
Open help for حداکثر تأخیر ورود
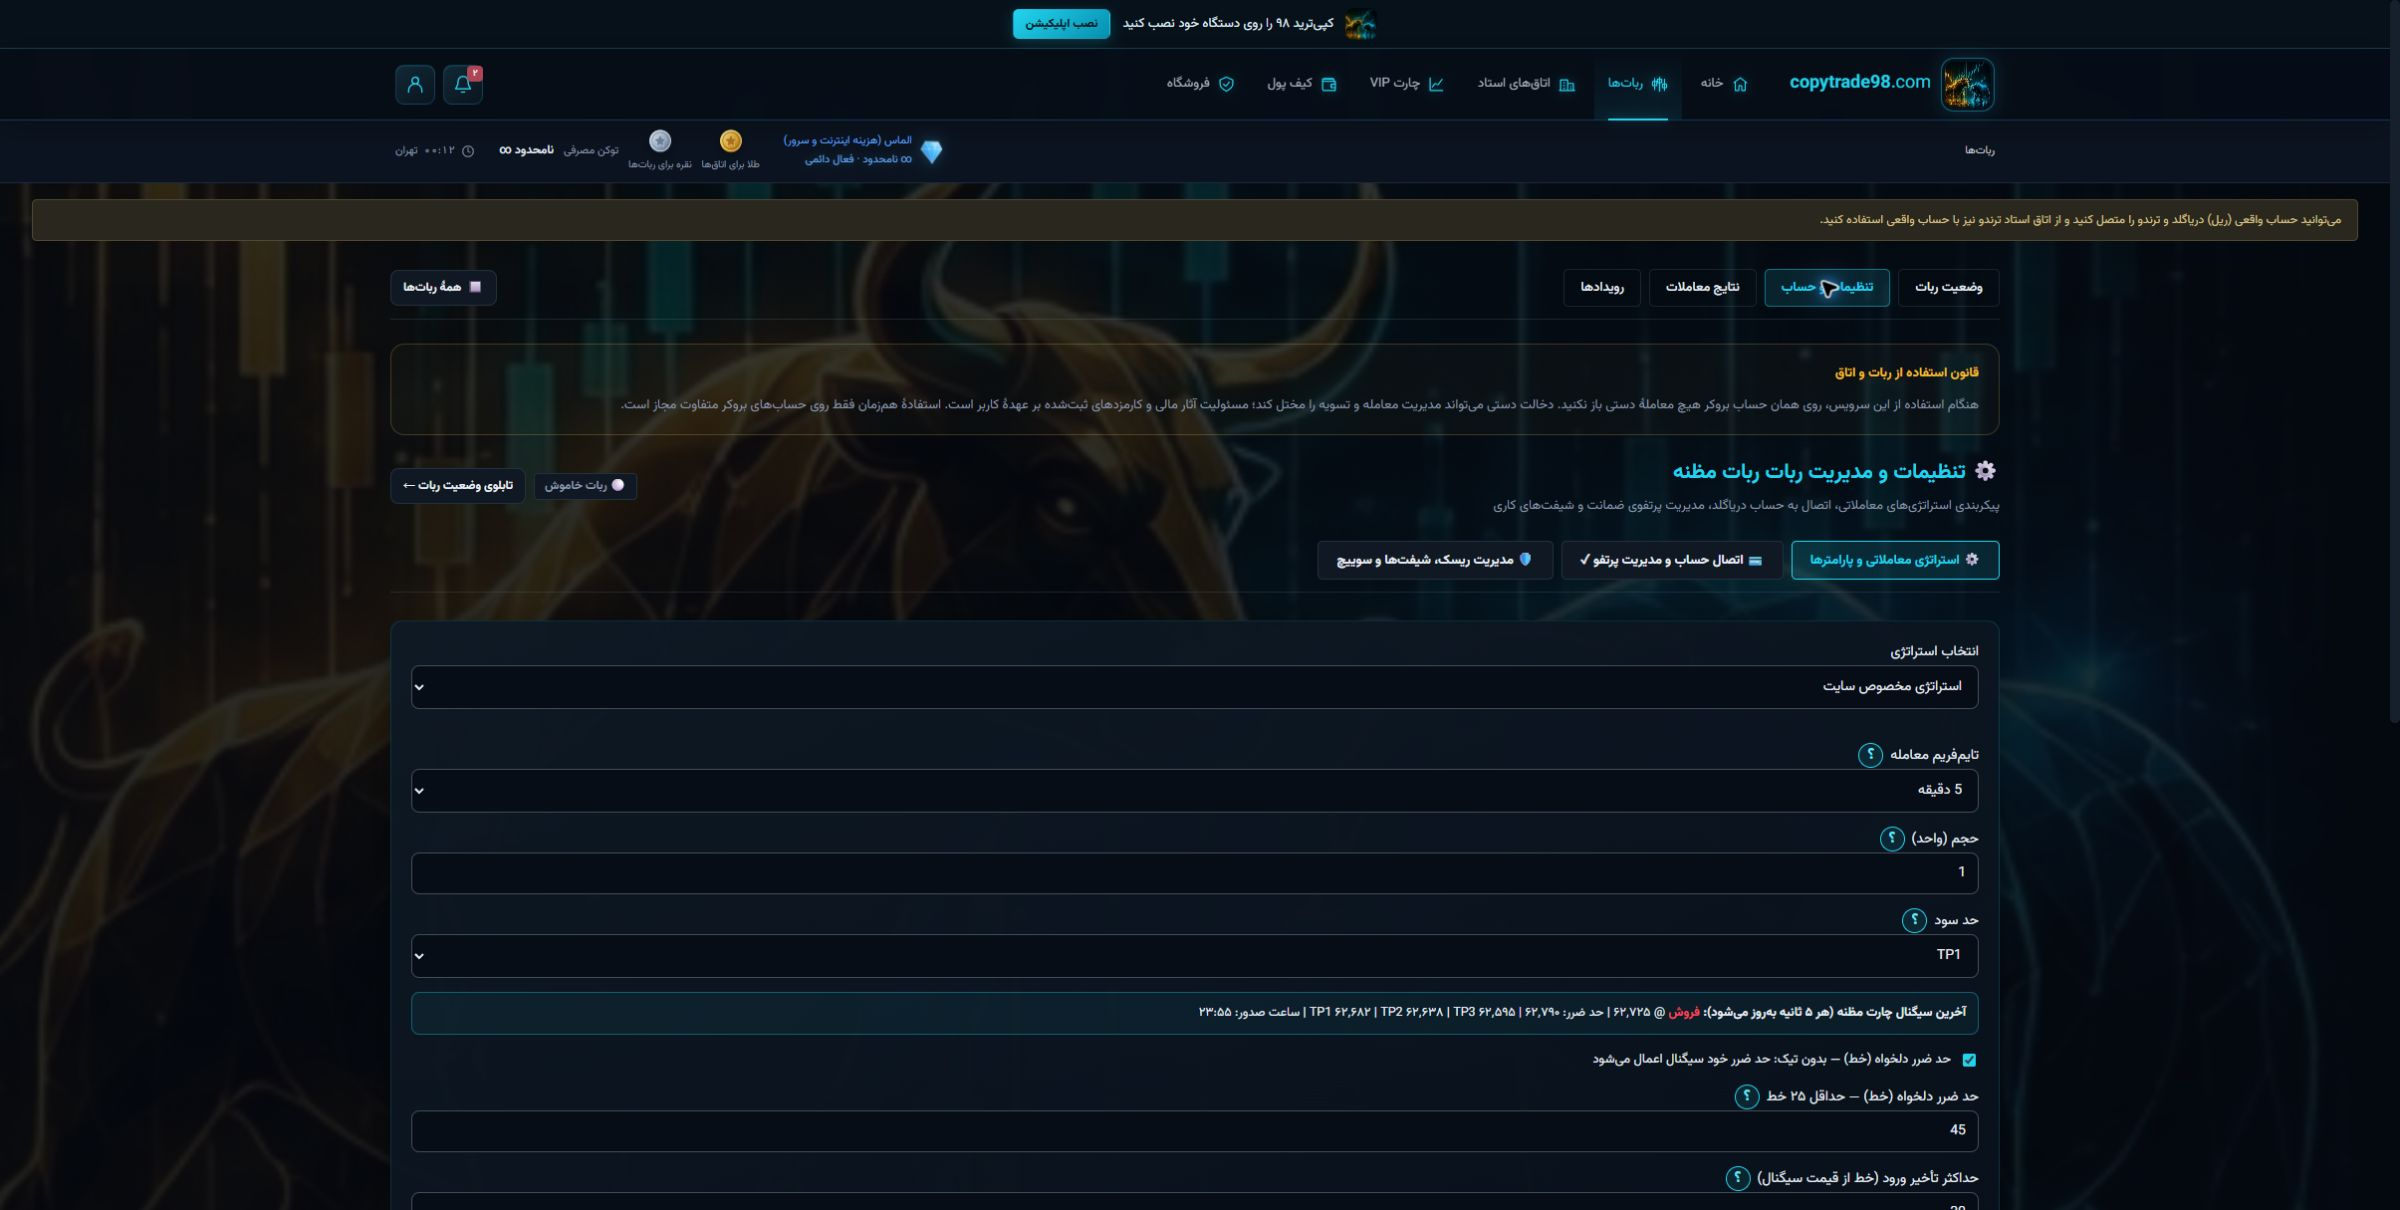pyautogui.click(x=1738, y=1179)
